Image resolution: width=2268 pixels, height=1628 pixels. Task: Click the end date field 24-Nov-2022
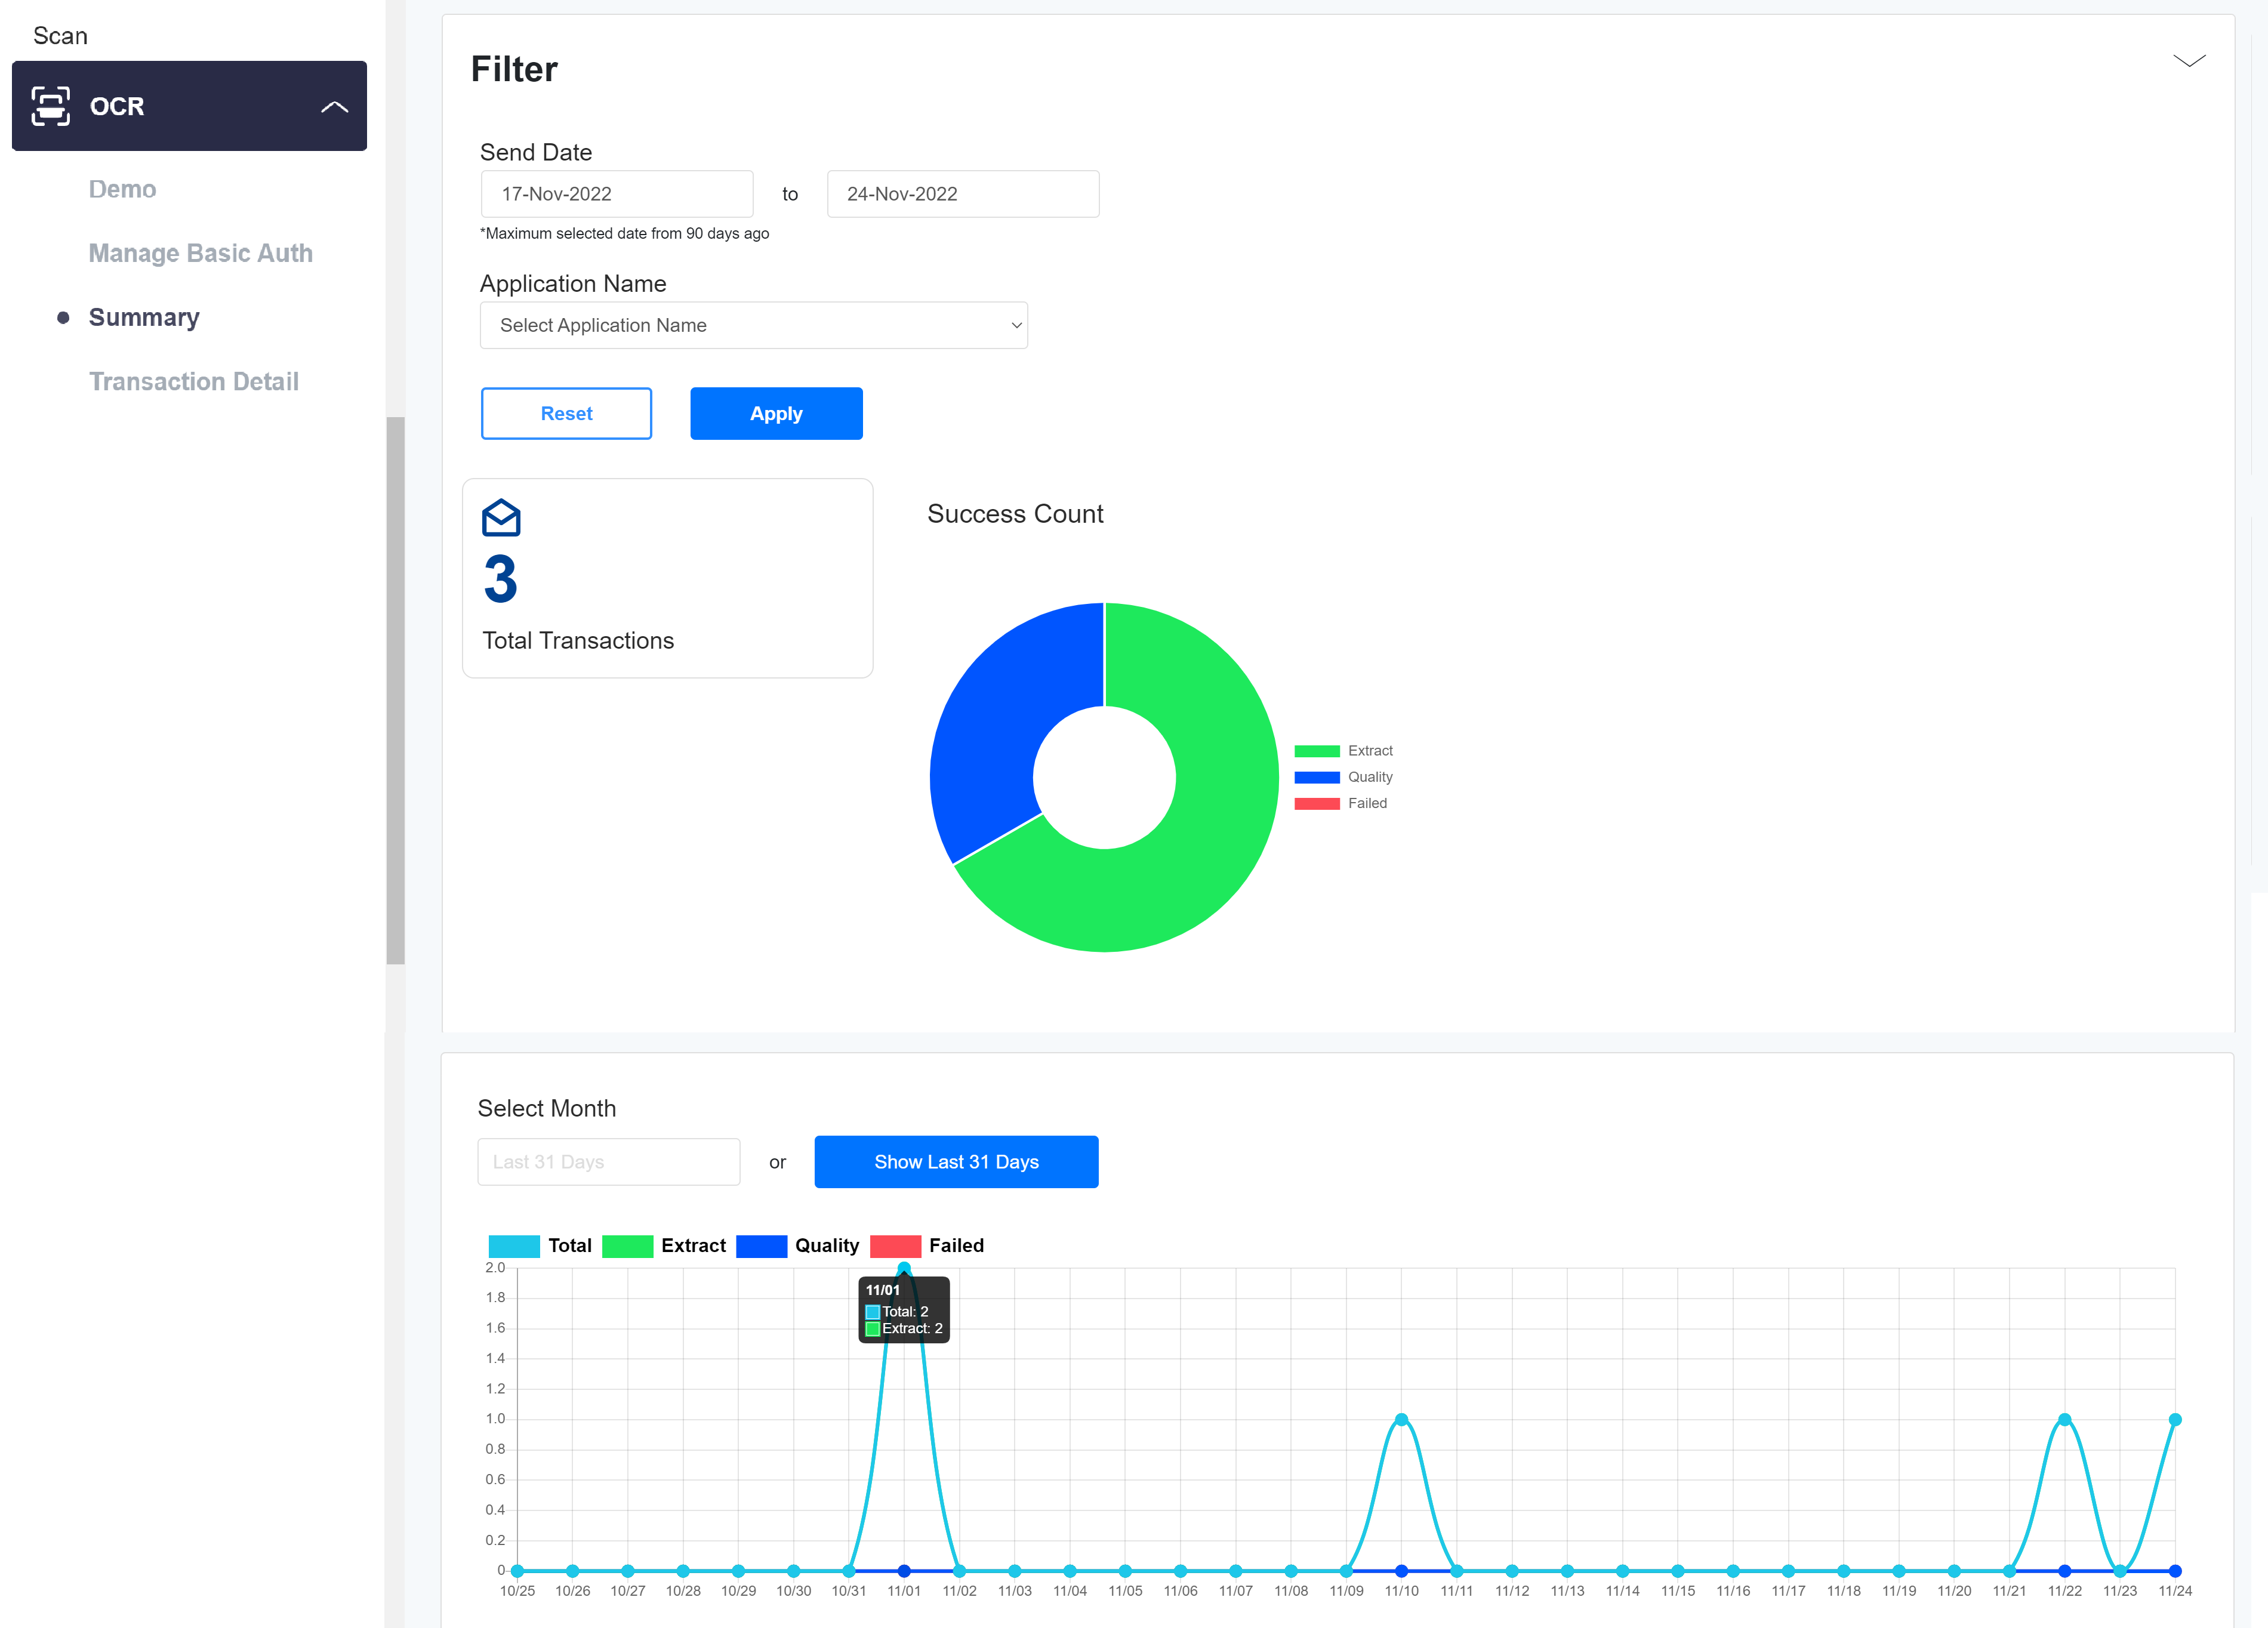tap(962, 194)
